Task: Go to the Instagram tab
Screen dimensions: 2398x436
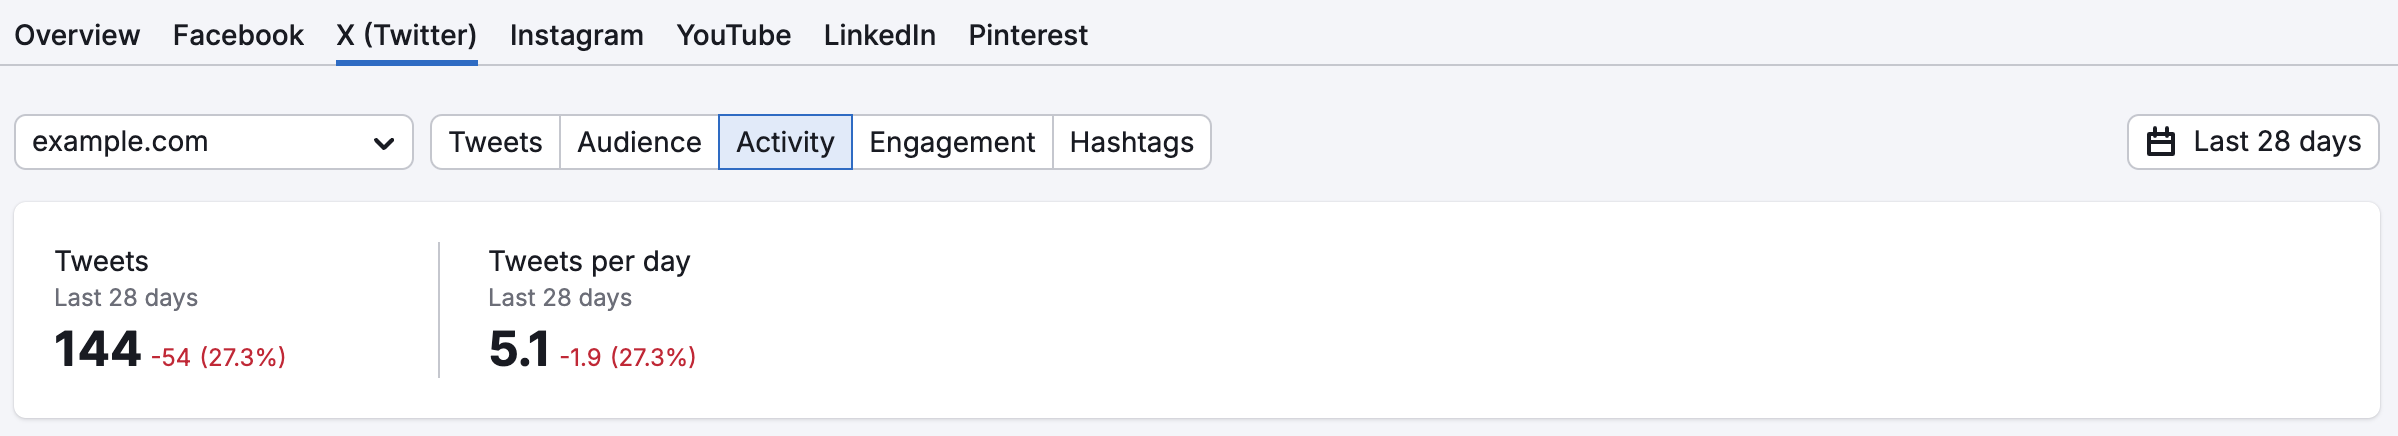Action: click(x=577, y=35)
